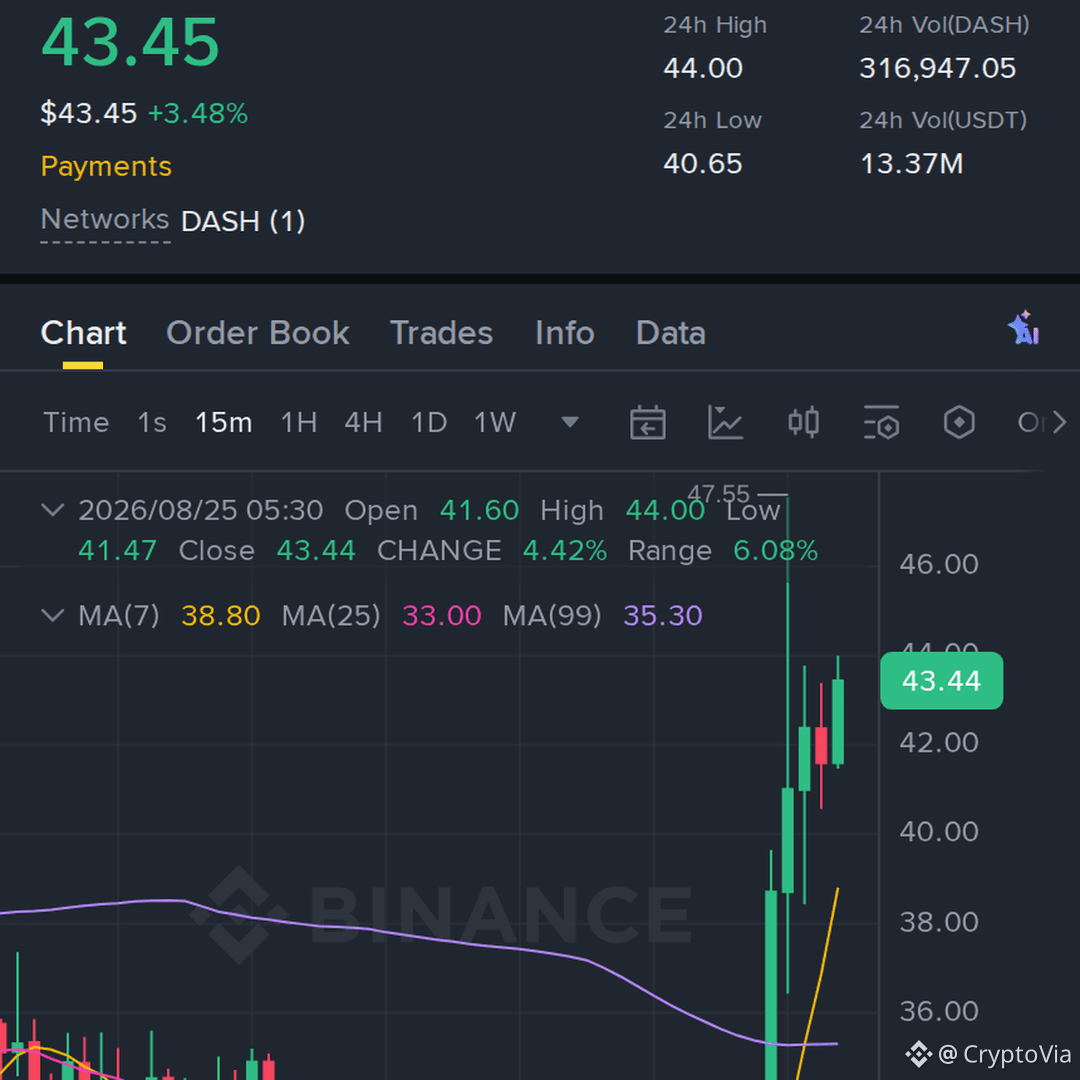Click the Close 43.44 value
1080x1080 pixels.
(x=316, y=551)
